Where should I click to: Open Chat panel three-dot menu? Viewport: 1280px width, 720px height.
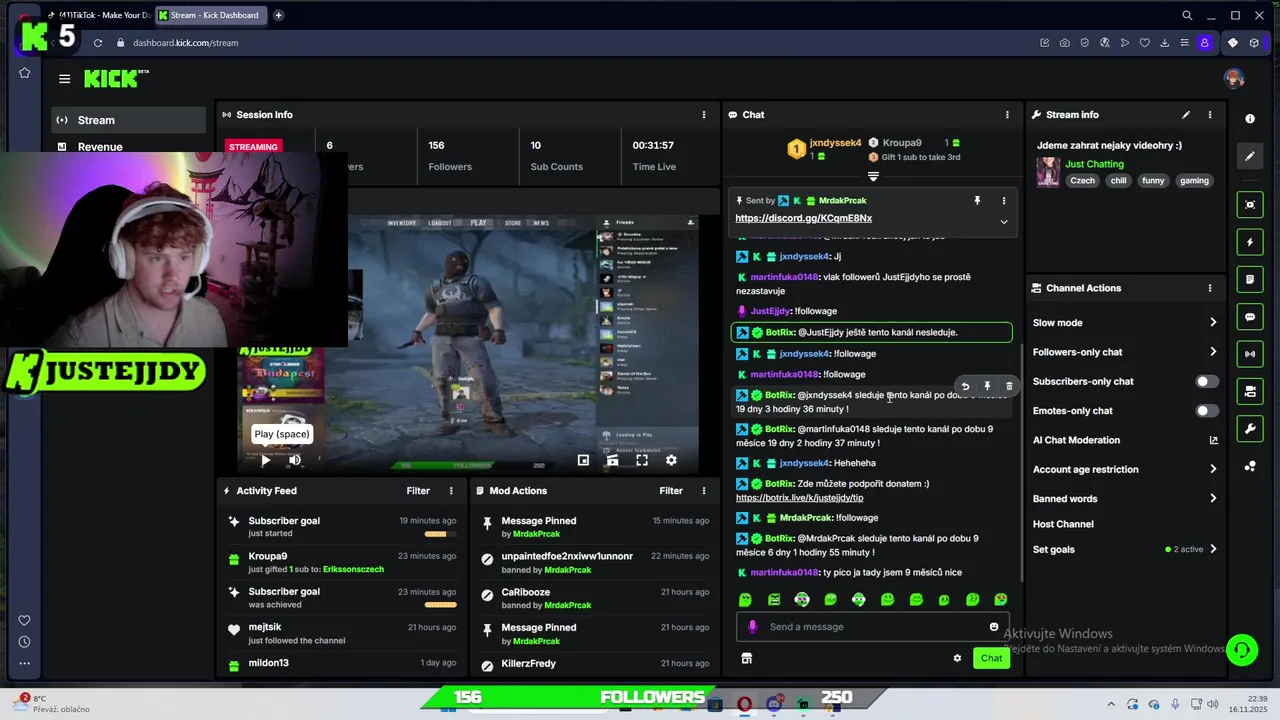1007,115
